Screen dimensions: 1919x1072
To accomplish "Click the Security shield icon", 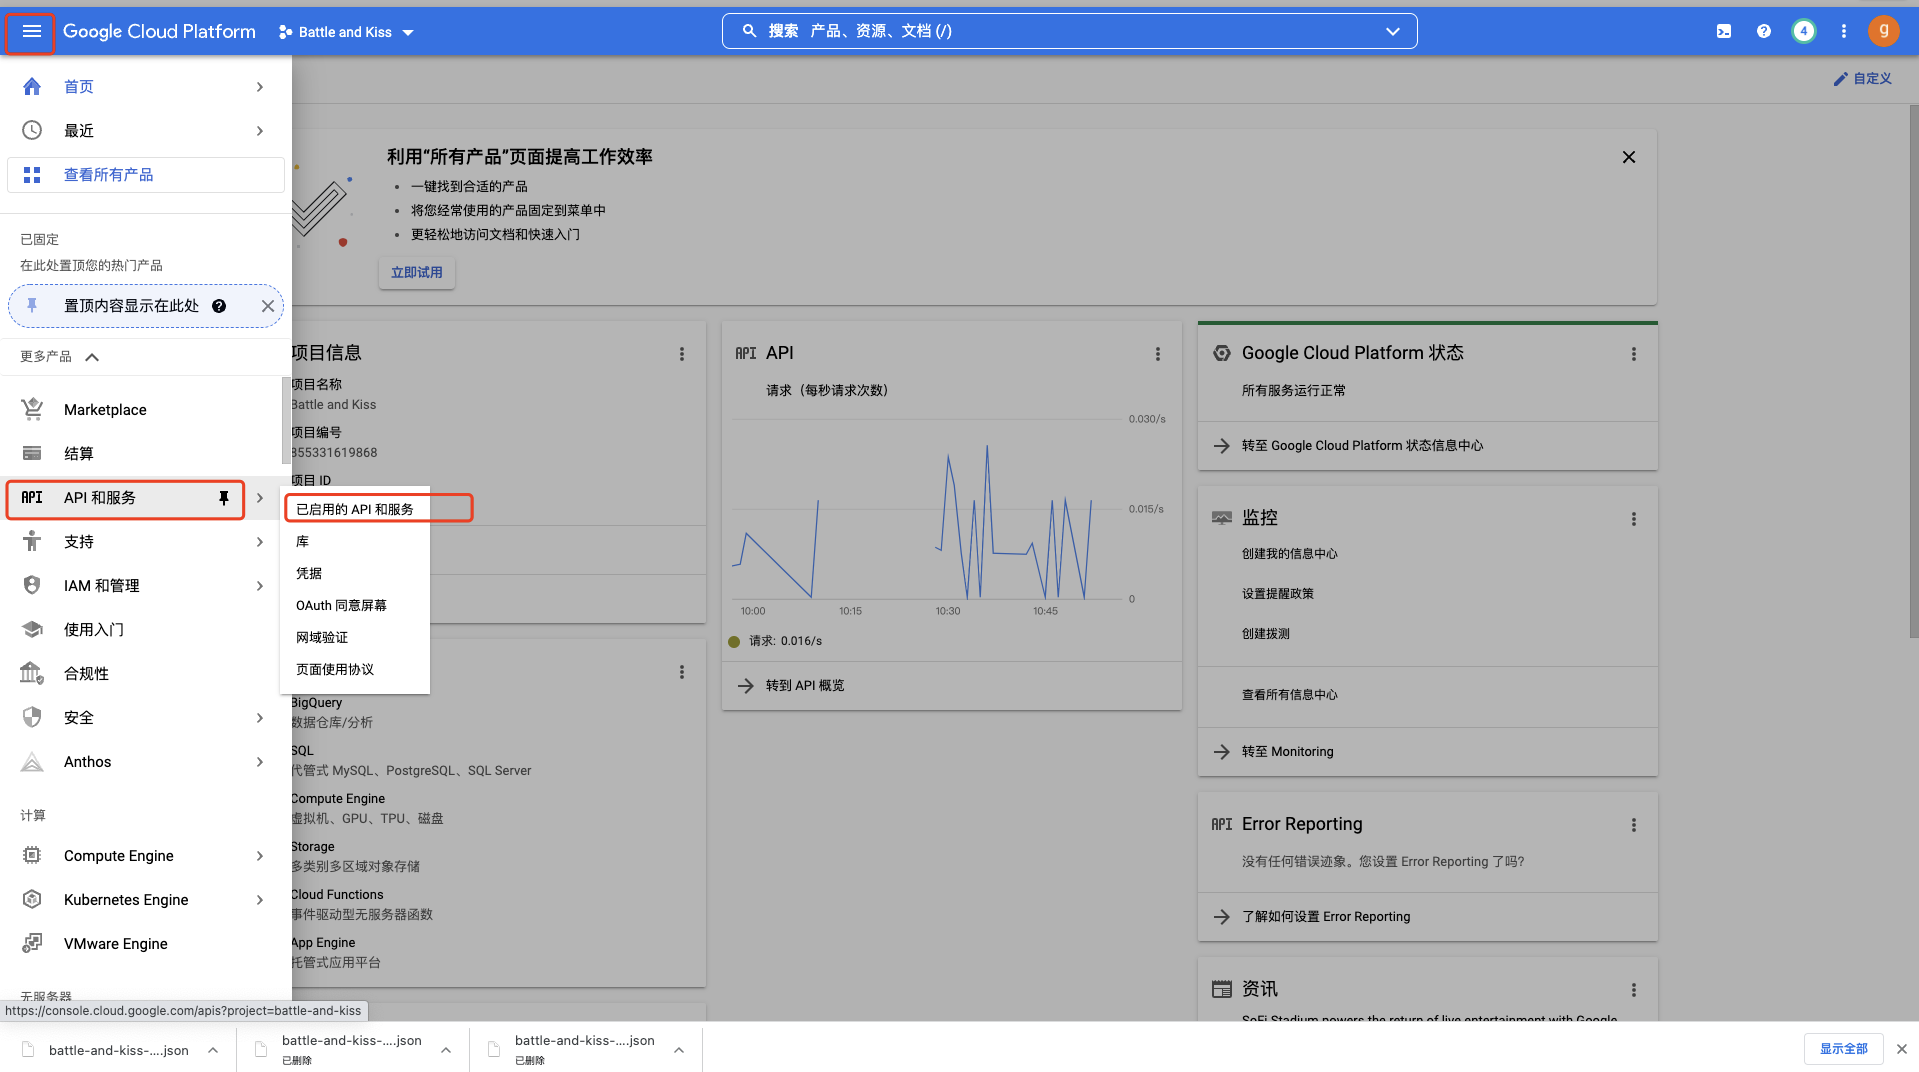I will click(x=32, y=717).
